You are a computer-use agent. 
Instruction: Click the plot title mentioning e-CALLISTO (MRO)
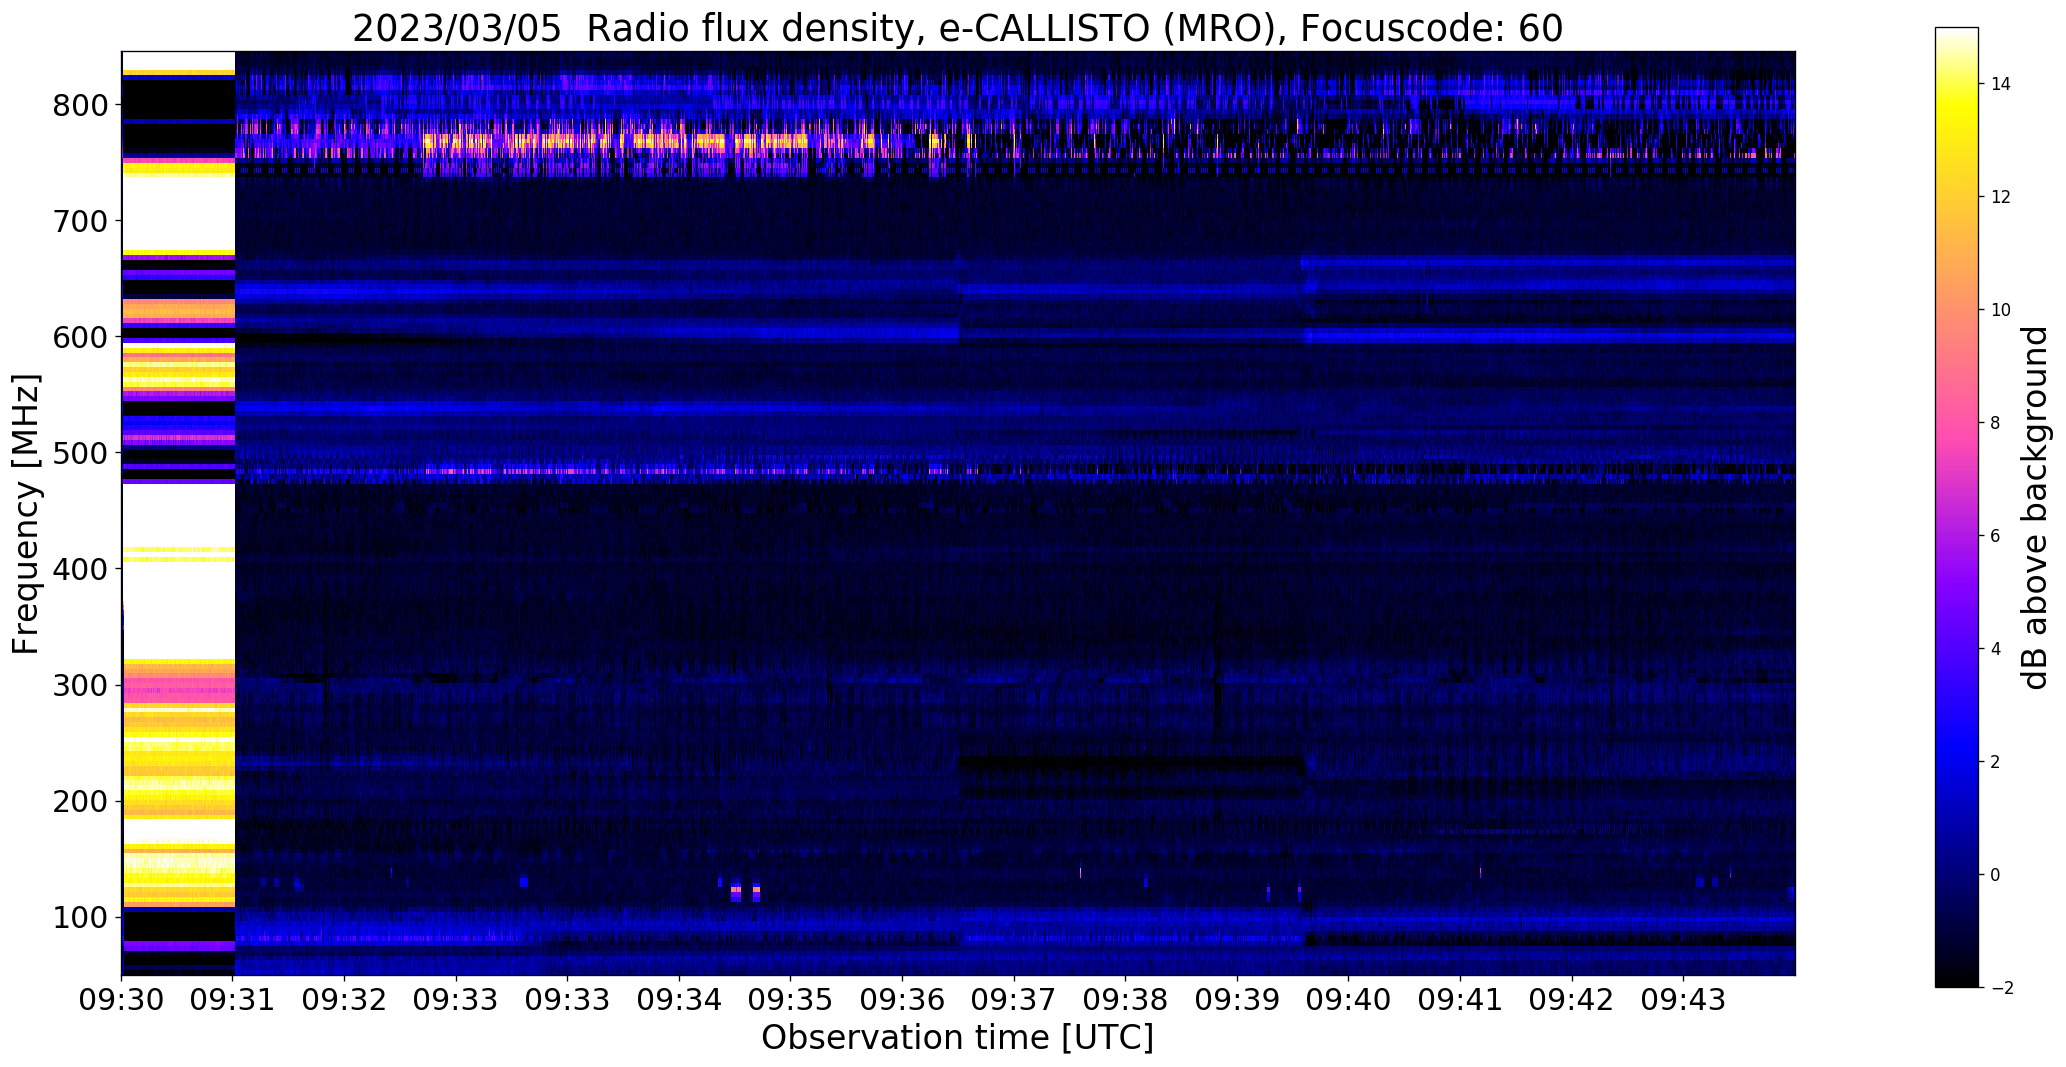tap(957, 28)
